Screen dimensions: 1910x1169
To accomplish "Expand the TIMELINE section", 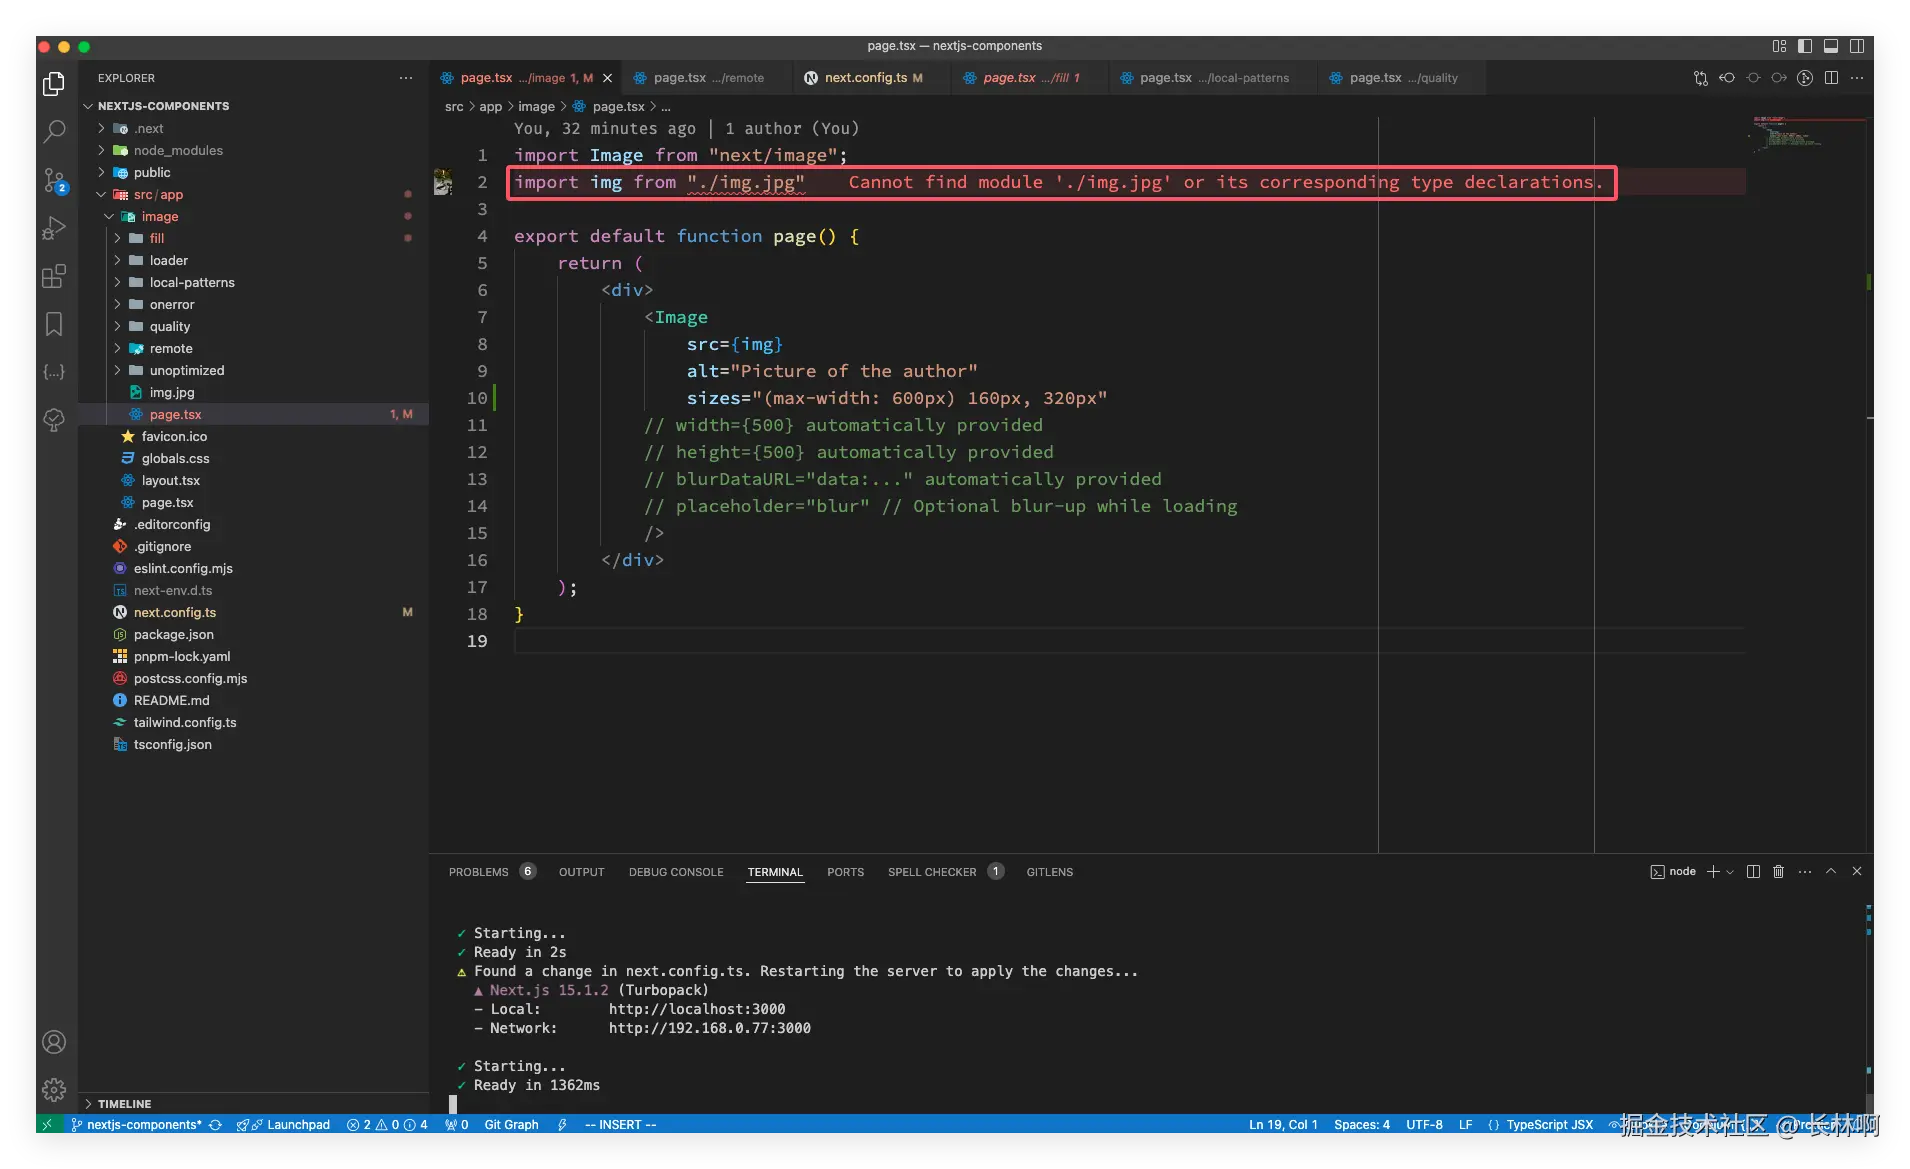I will tap(124, 1104).
